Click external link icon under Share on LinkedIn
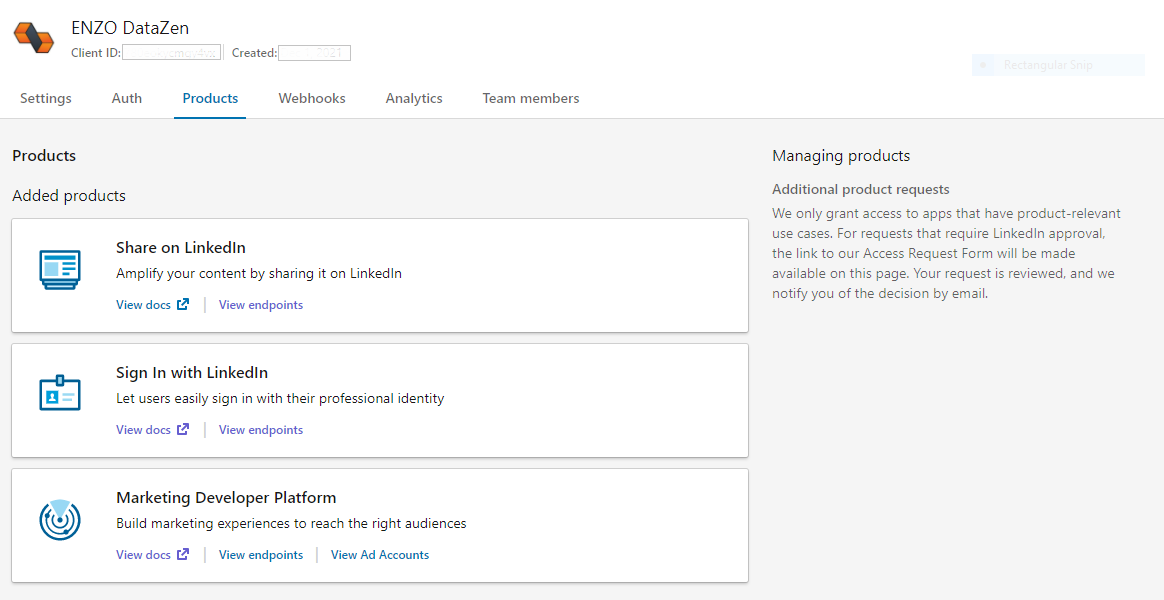The width and height of the screenshot is (1164, 600). coord(183,304)
